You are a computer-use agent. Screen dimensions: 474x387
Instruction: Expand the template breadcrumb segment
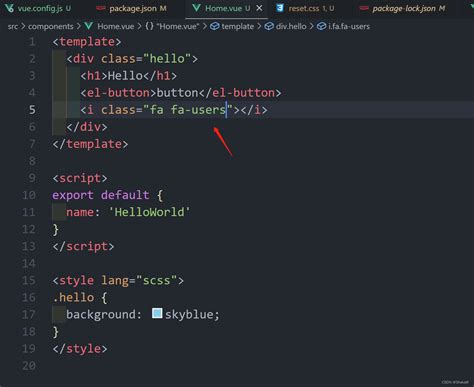238,26
